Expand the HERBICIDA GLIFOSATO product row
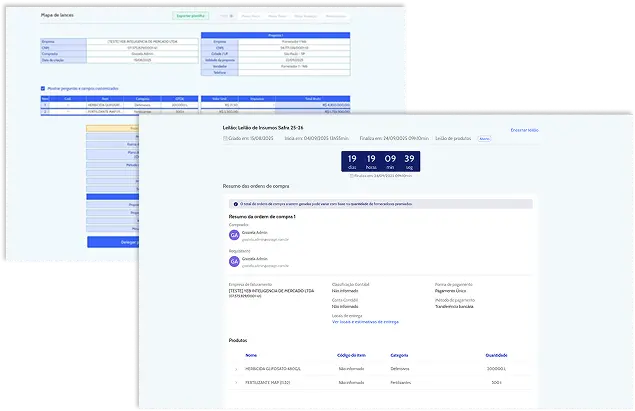 (x=236, y=368)
